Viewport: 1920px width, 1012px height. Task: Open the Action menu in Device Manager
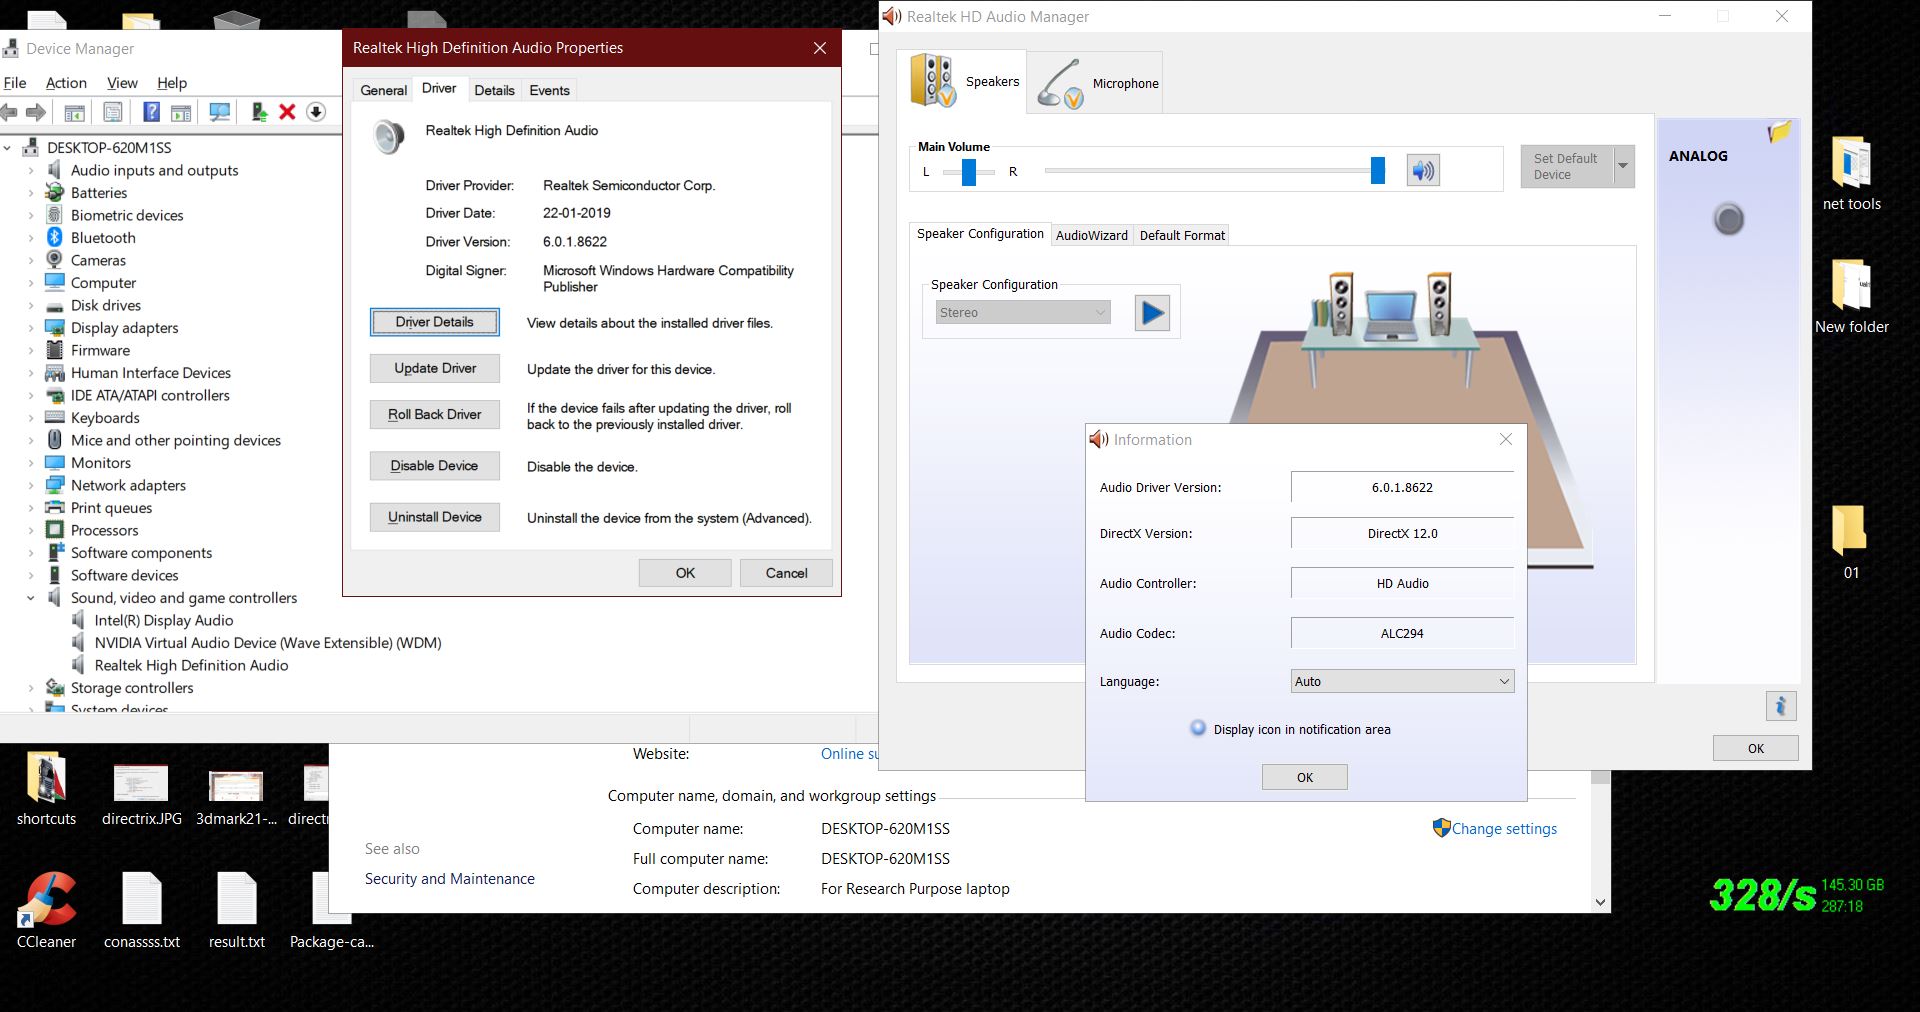[x=66, y=83]
